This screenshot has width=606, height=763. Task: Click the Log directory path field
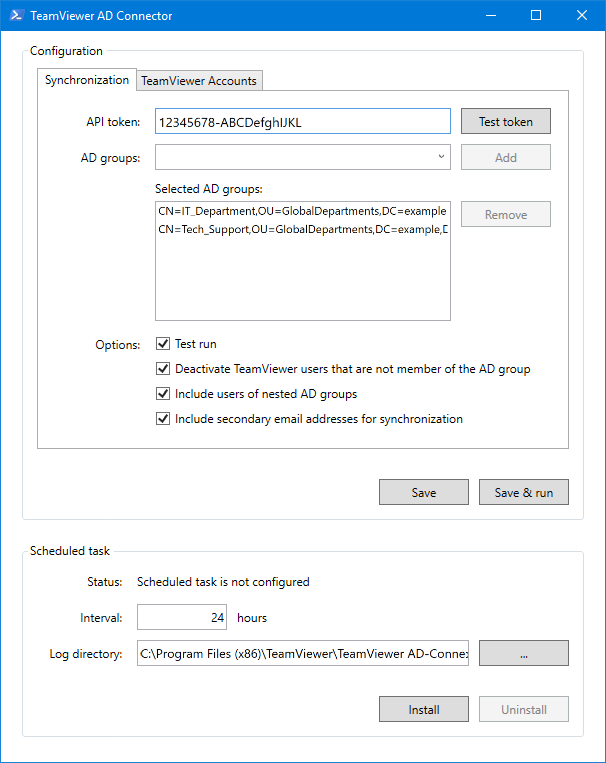(x=303, y=653)
